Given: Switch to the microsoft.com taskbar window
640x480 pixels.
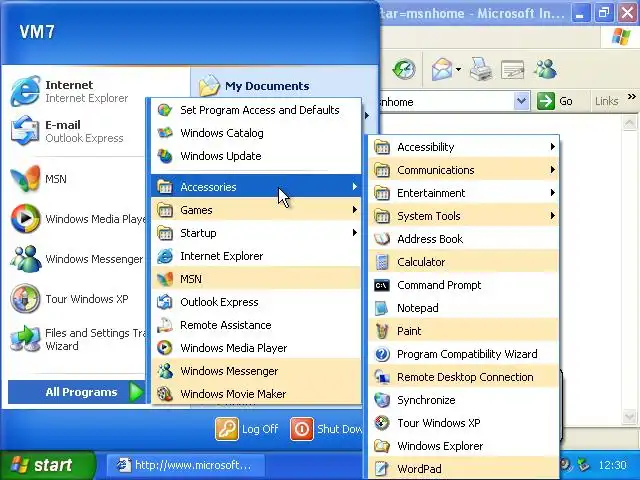Looking at the screenshot, I should pyautogui.click(x=186, y=465).
